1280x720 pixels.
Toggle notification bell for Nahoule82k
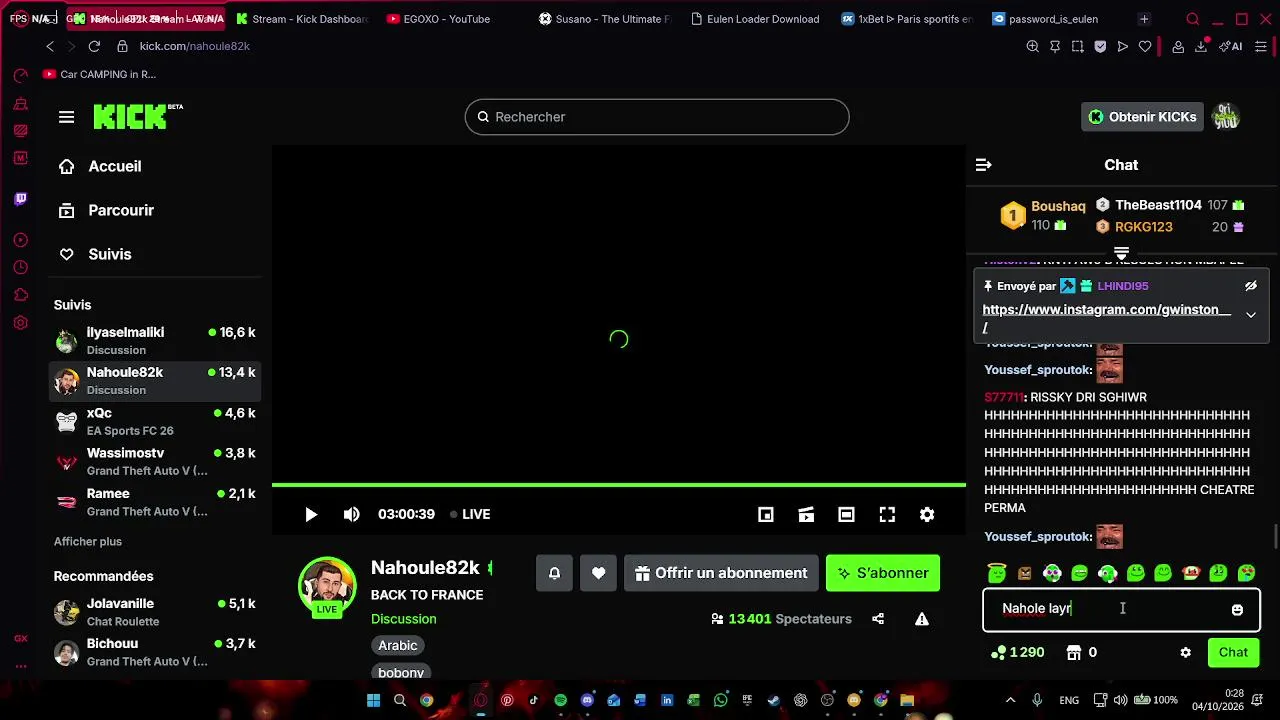[x=554, y=573]
